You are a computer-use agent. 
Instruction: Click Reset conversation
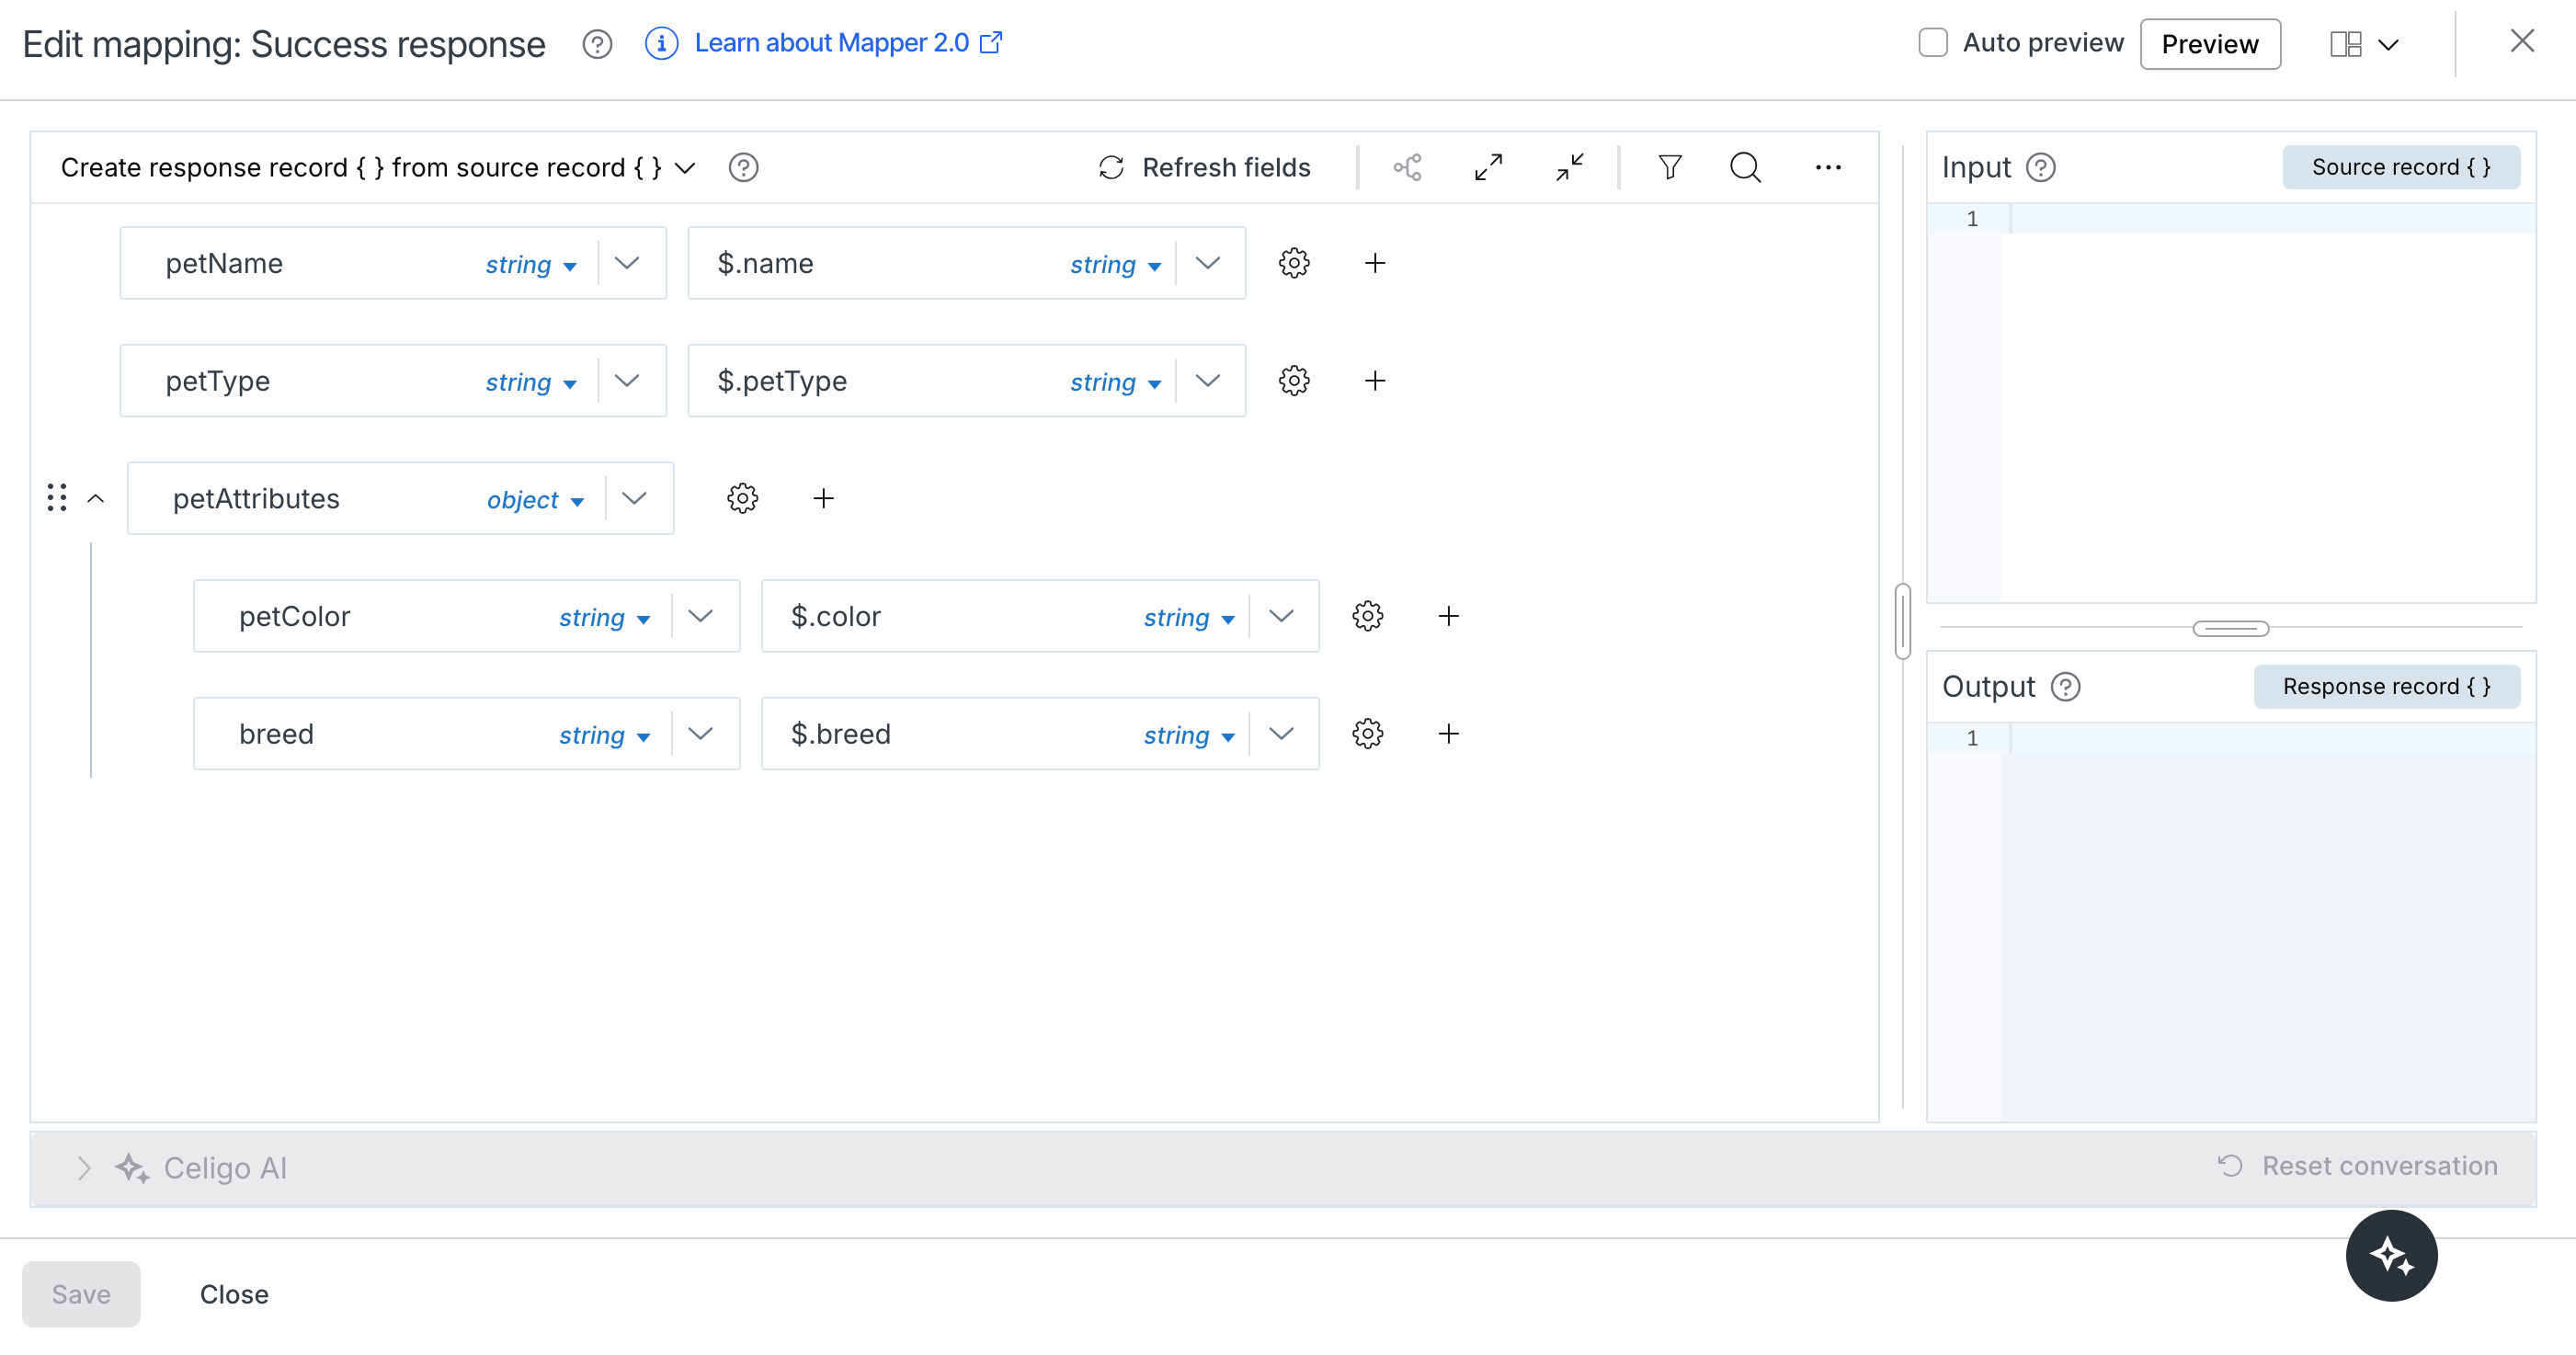[2357, 1166]
